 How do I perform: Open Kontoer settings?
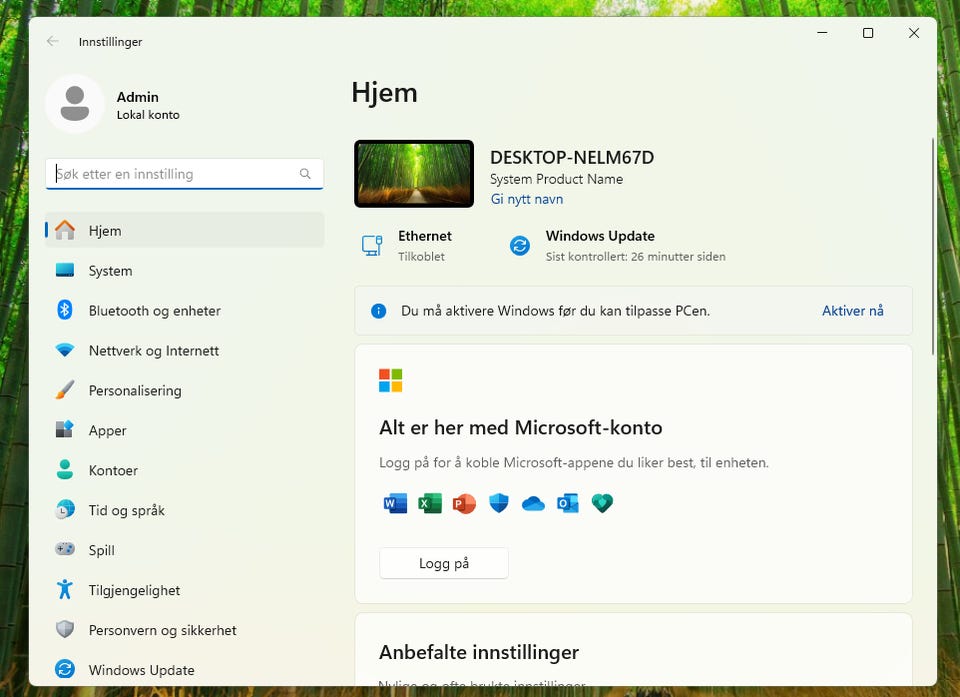click(184, 470)
